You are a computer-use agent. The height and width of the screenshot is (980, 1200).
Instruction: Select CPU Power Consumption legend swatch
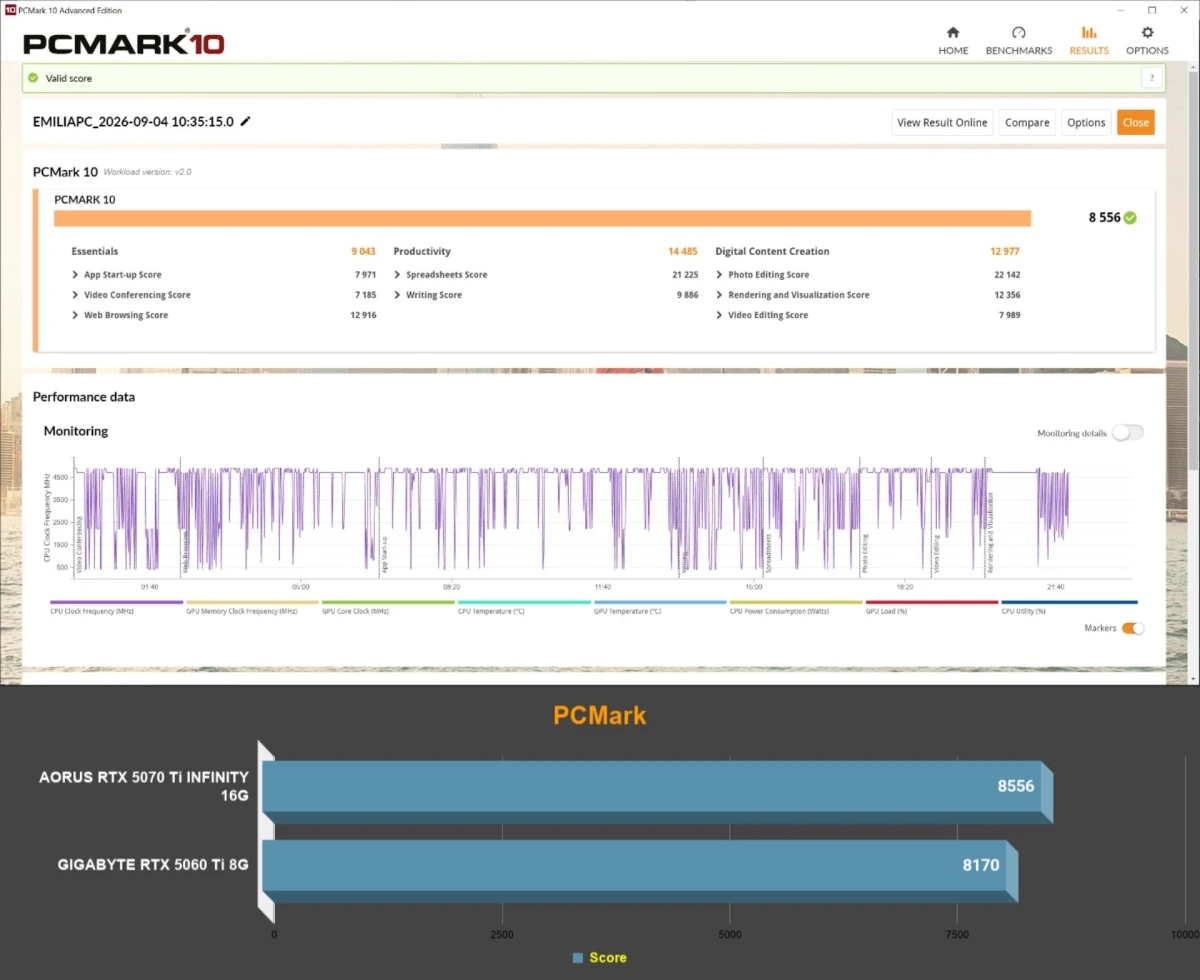(796, 602)
